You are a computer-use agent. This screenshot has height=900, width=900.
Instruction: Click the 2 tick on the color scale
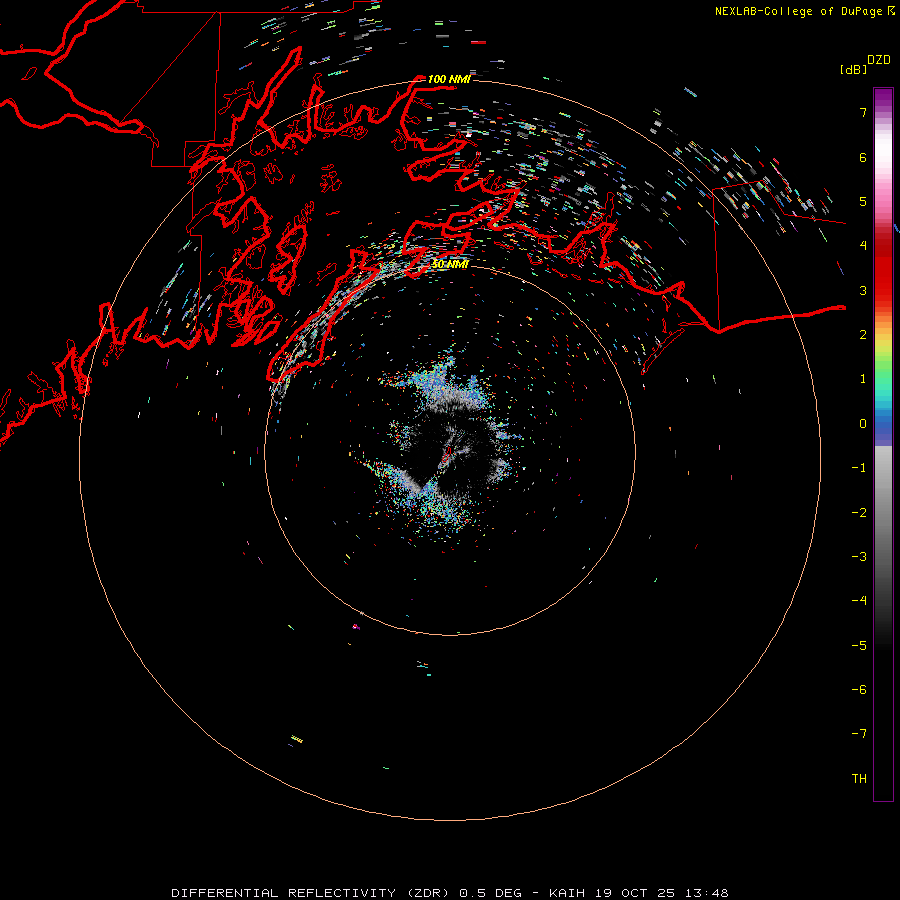click(863, 335)
